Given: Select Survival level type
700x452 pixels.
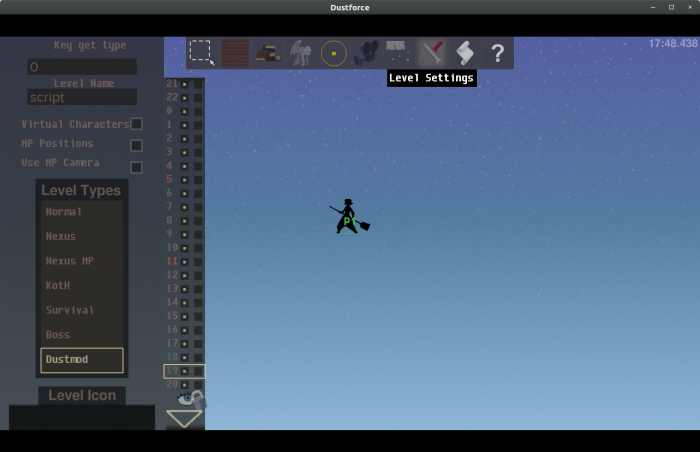Looking at the screenshot, I should pyautogui.click(x=82, y=310).
